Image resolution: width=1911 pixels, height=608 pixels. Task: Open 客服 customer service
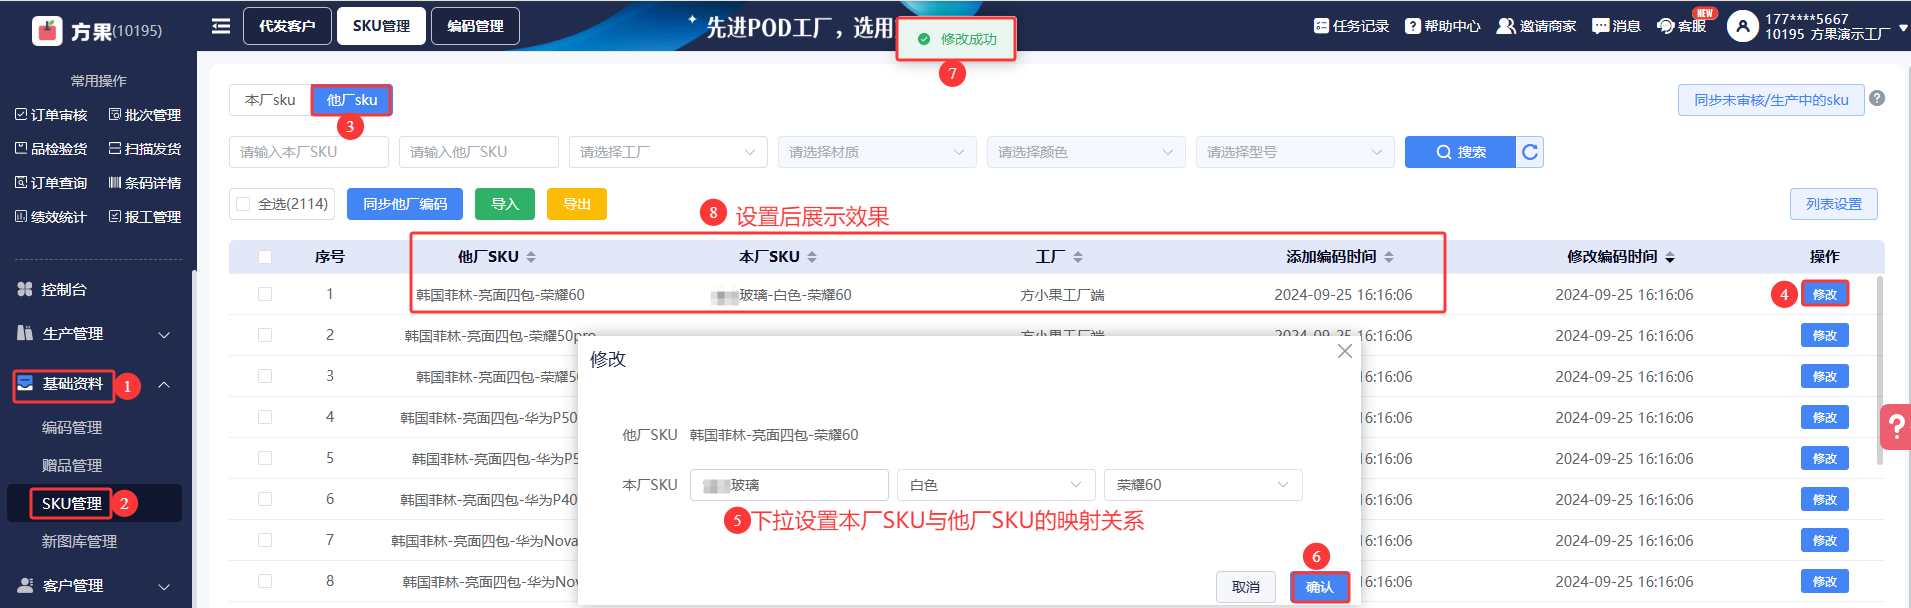(1682, 26)
